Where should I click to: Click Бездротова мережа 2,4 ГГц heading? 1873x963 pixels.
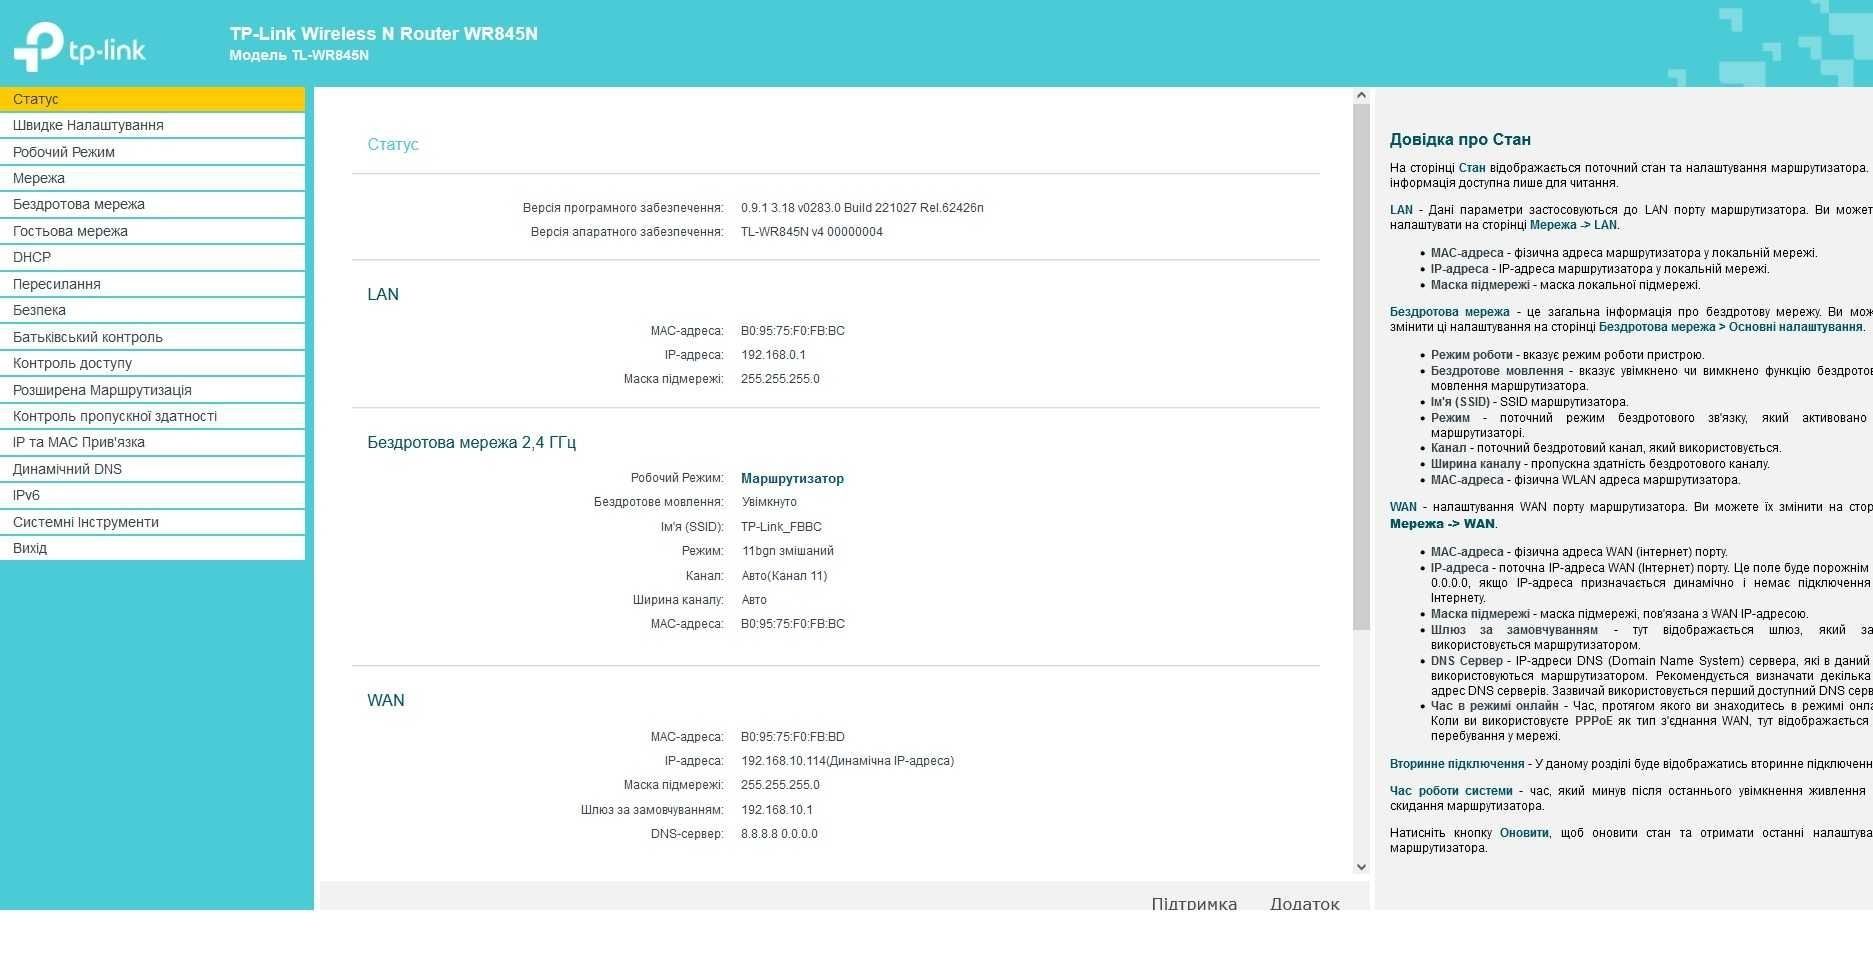471,442
